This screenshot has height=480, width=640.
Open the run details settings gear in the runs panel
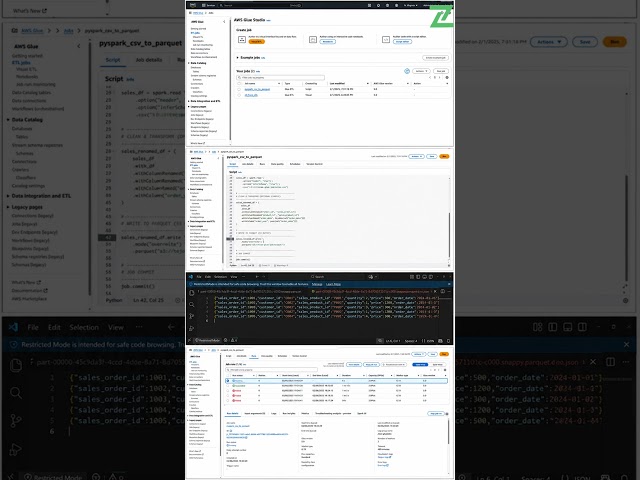point(447,413)
